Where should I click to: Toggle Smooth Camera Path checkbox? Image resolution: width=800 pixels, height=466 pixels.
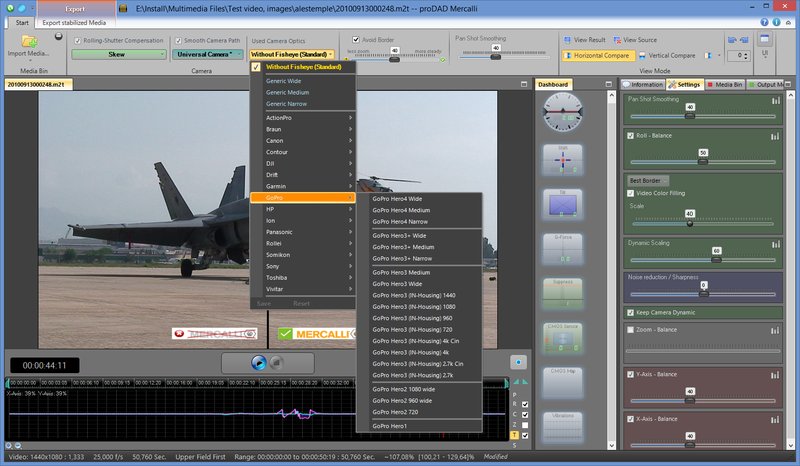pyautogui.click(x=179, y=40)
